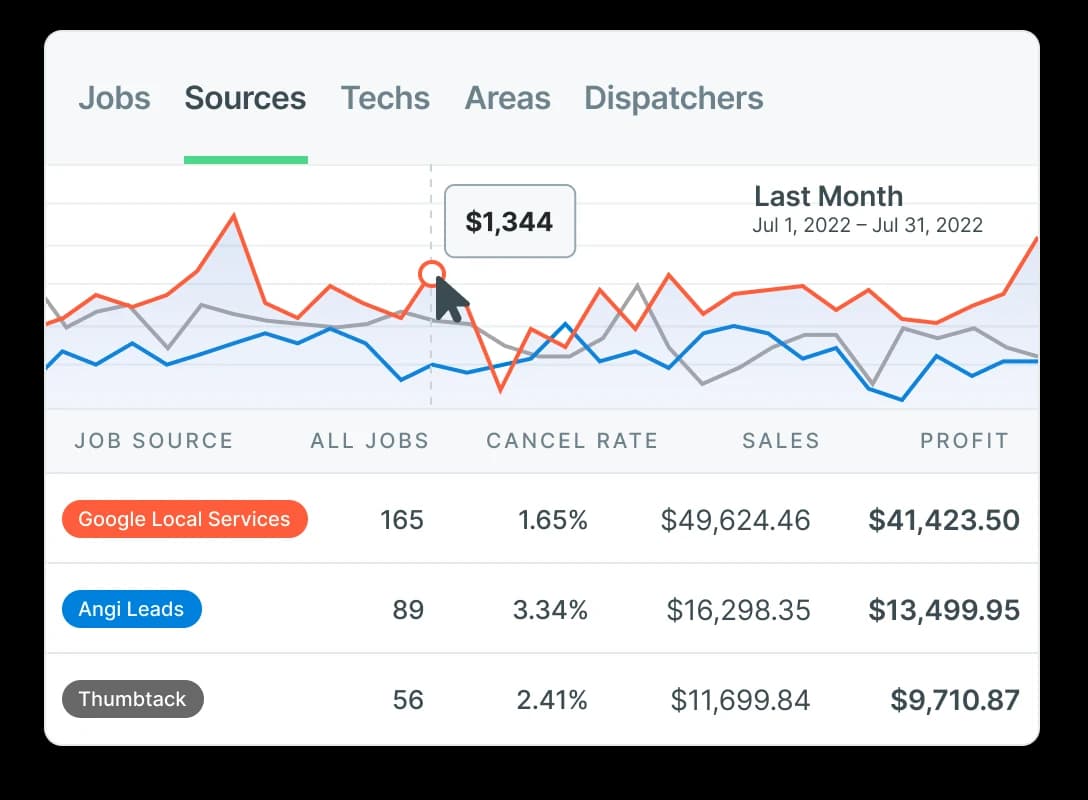Screen dimensions: 1088x800
Task: Click the $1,344 tooltip value
Action: point(509,221)
